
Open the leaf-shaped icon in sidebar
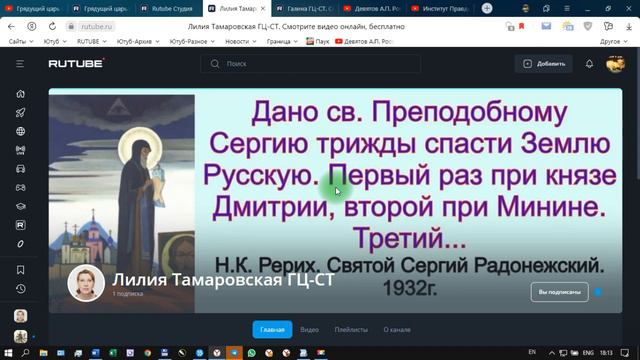(x=20, y=244)
